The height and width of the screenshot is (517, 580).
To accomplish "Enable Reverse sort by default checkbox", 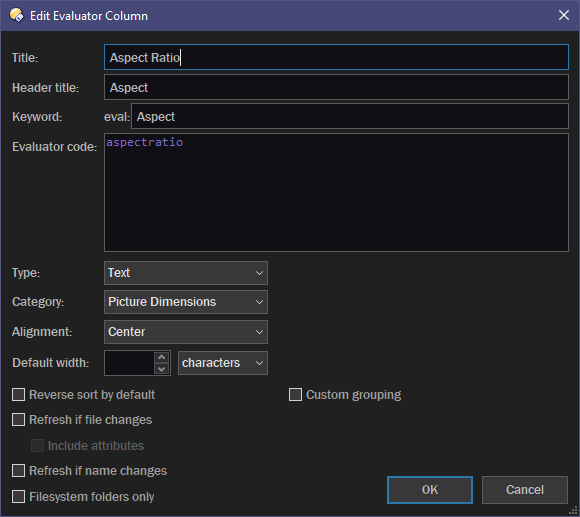I will pos(18,395).
